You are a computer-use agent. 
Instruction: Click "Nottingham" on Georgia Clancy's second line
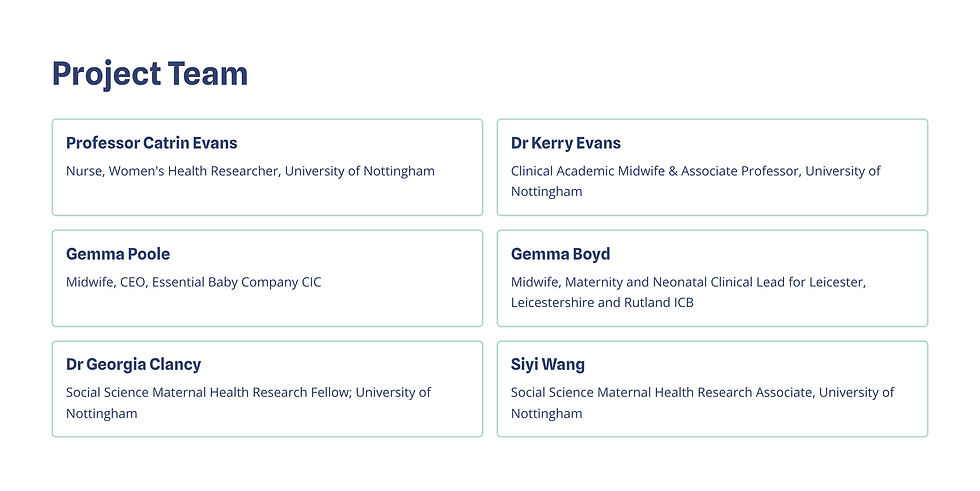point(101,413)
